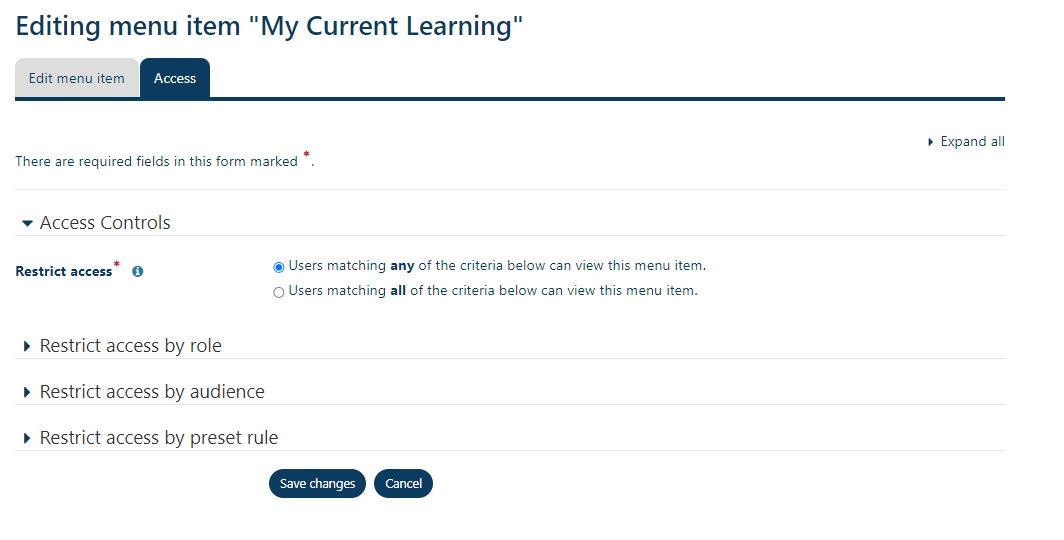The width and height of the screenshot is (1064, 540).
Task: Click the triangle icon for Restrict access by audience
Action: [x=27, y=392]
